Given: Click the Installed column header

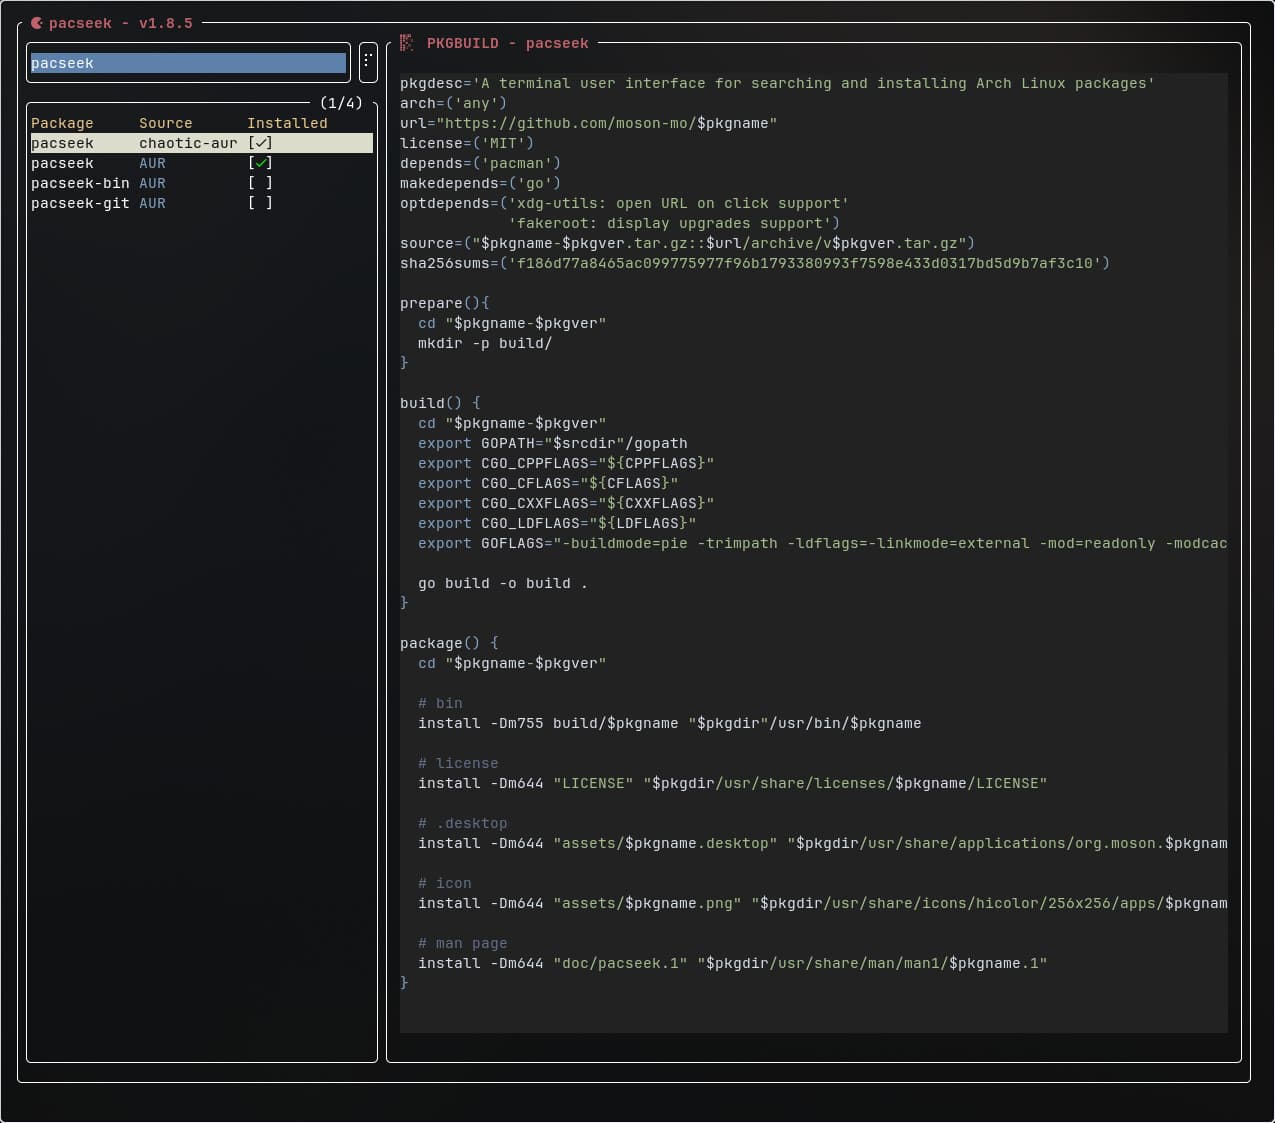Looking at the screenshot, I should [x=287, y=123].
